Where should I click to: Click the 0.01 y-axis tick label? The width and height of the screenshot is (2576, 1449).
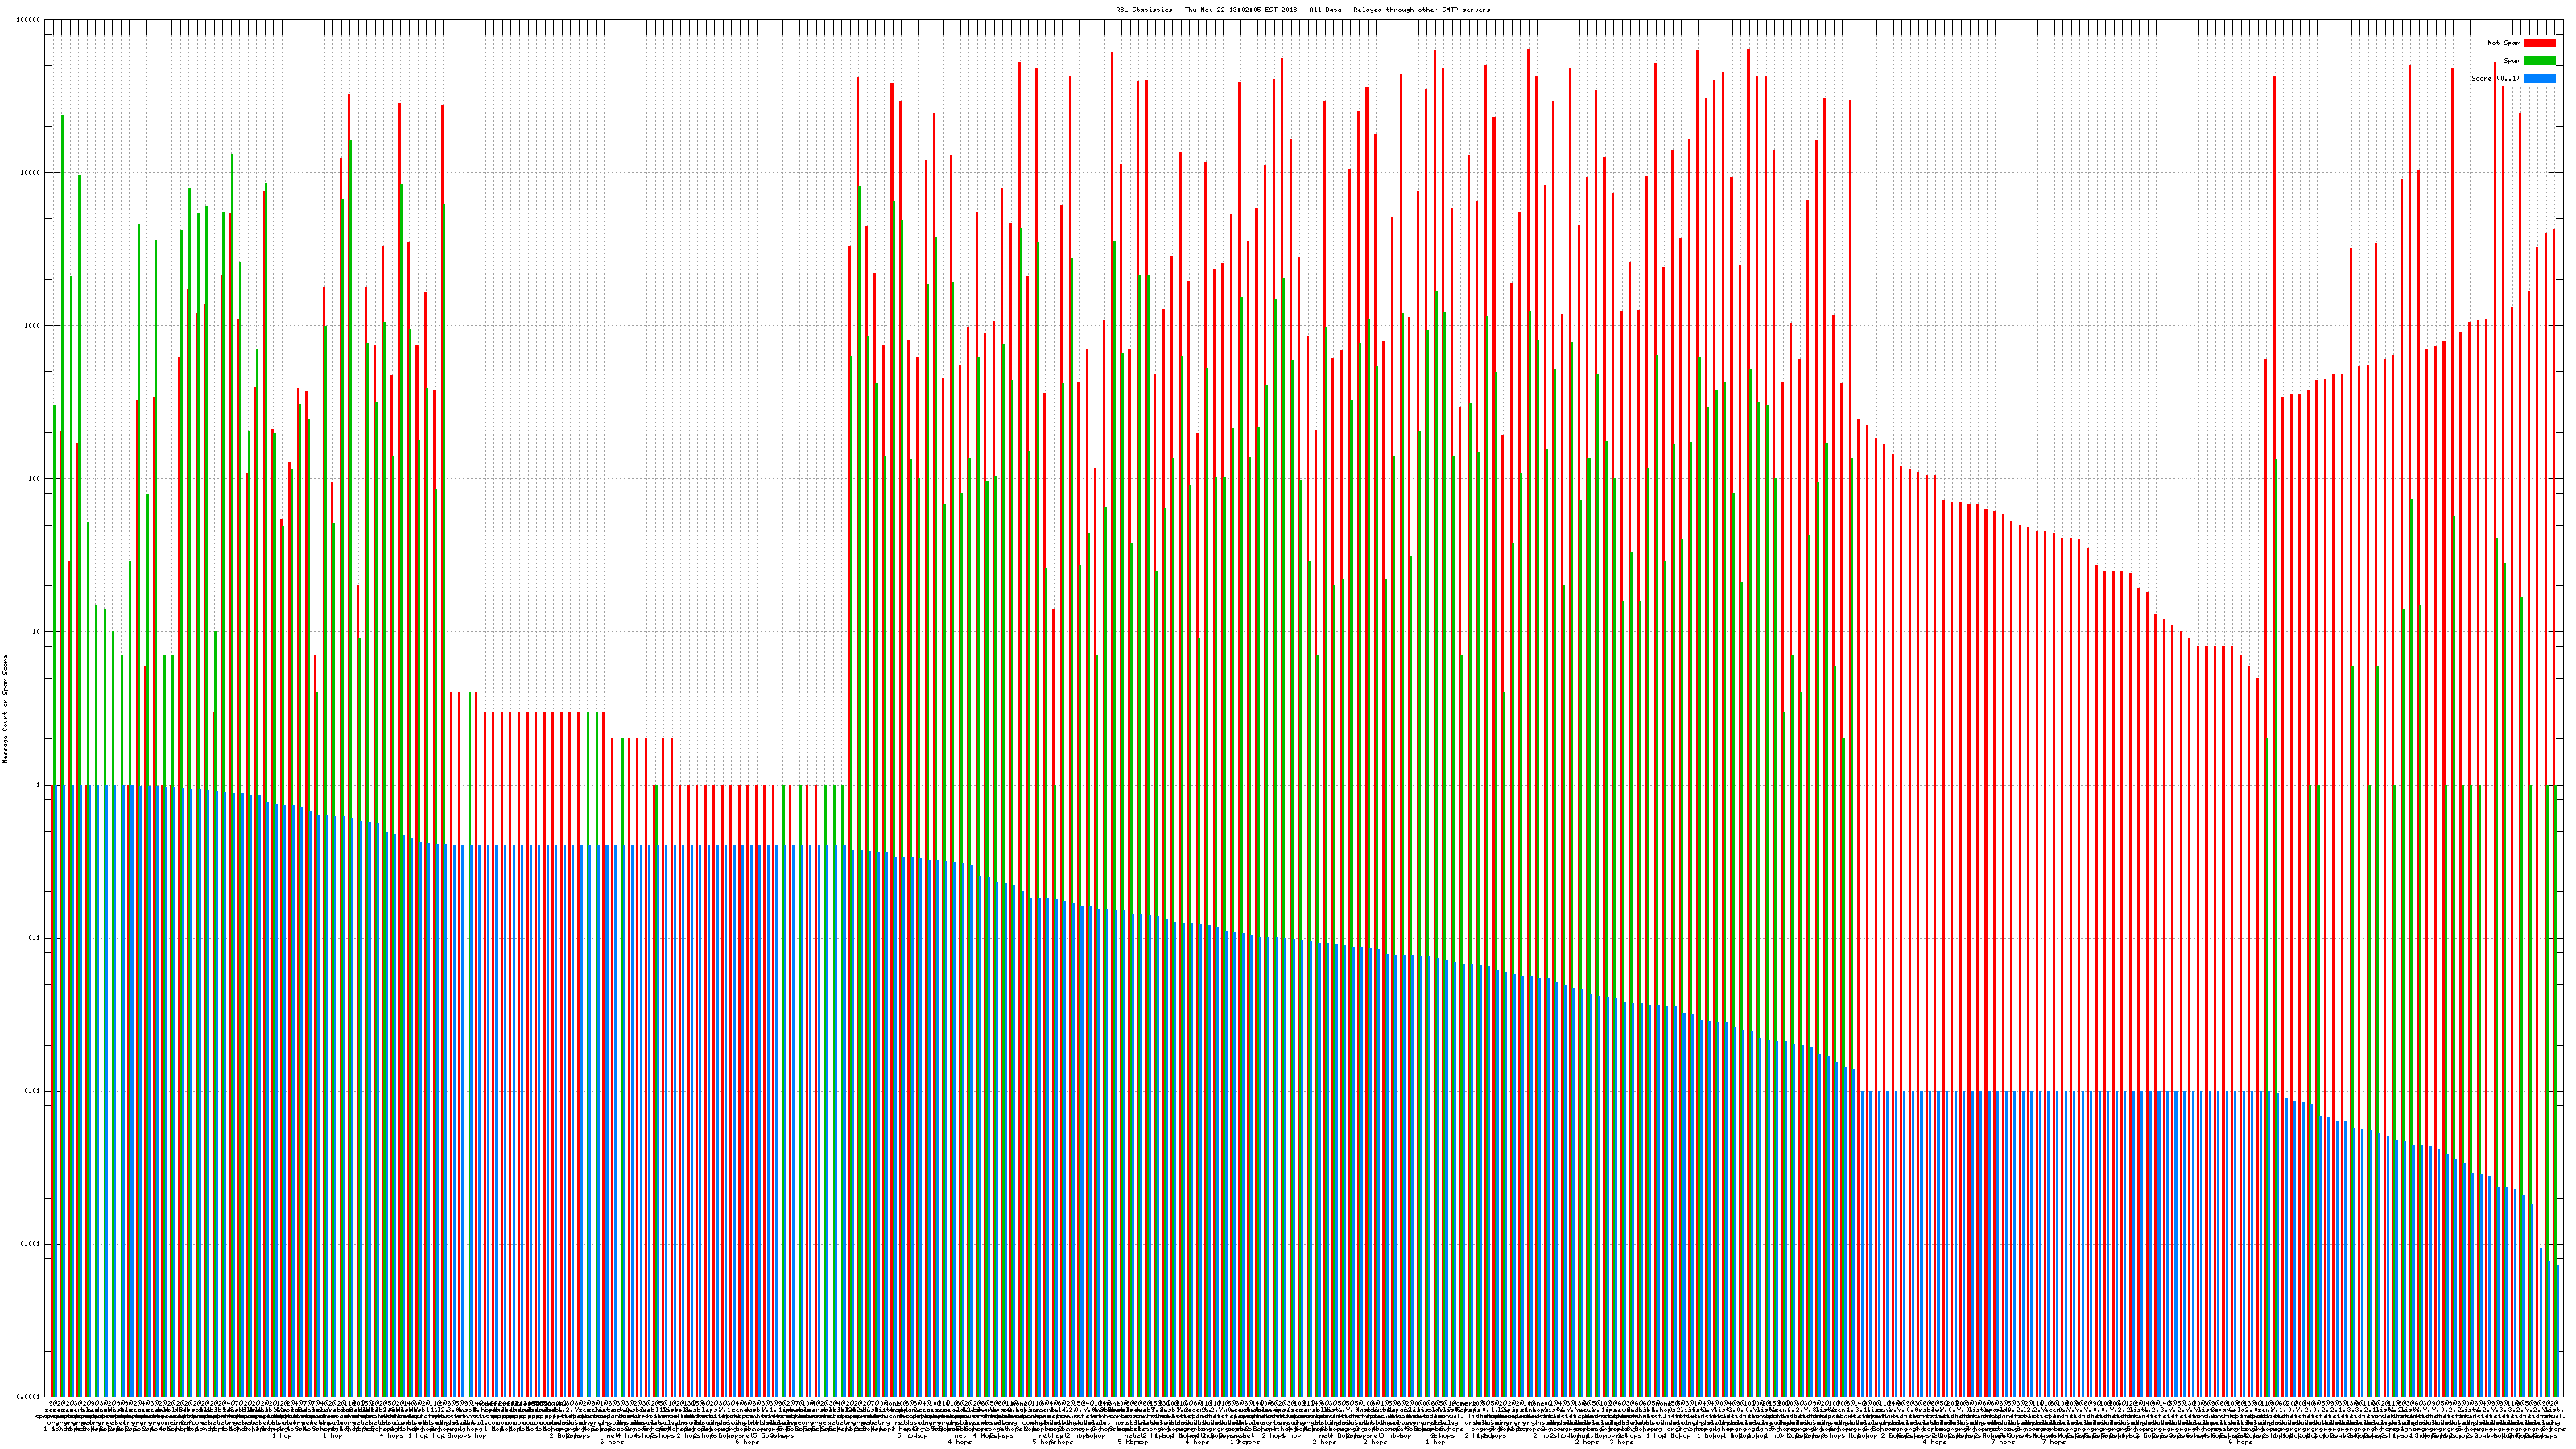pos(33,1091)
